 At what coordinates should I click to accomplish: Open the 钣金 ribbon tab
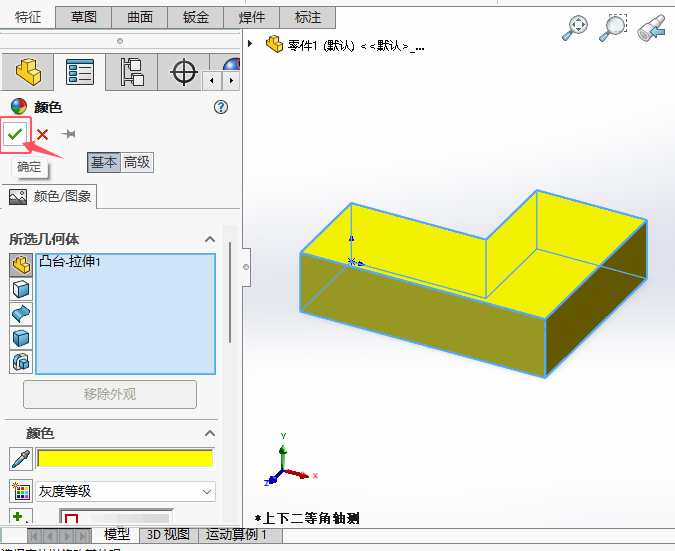click(x=195, y=17)
